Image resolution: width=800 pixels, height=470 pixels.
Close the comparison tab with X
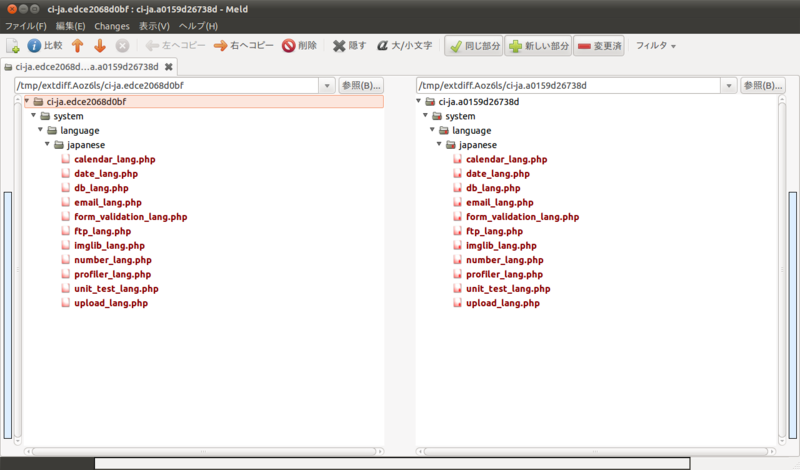tap(168, 67)
